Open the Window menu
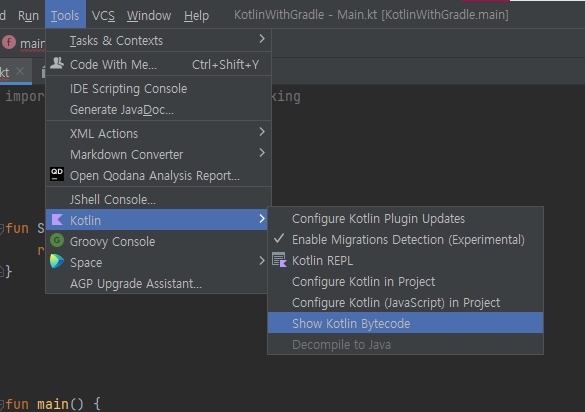Screen dimensions: 585x412 [x=149, y=16]
